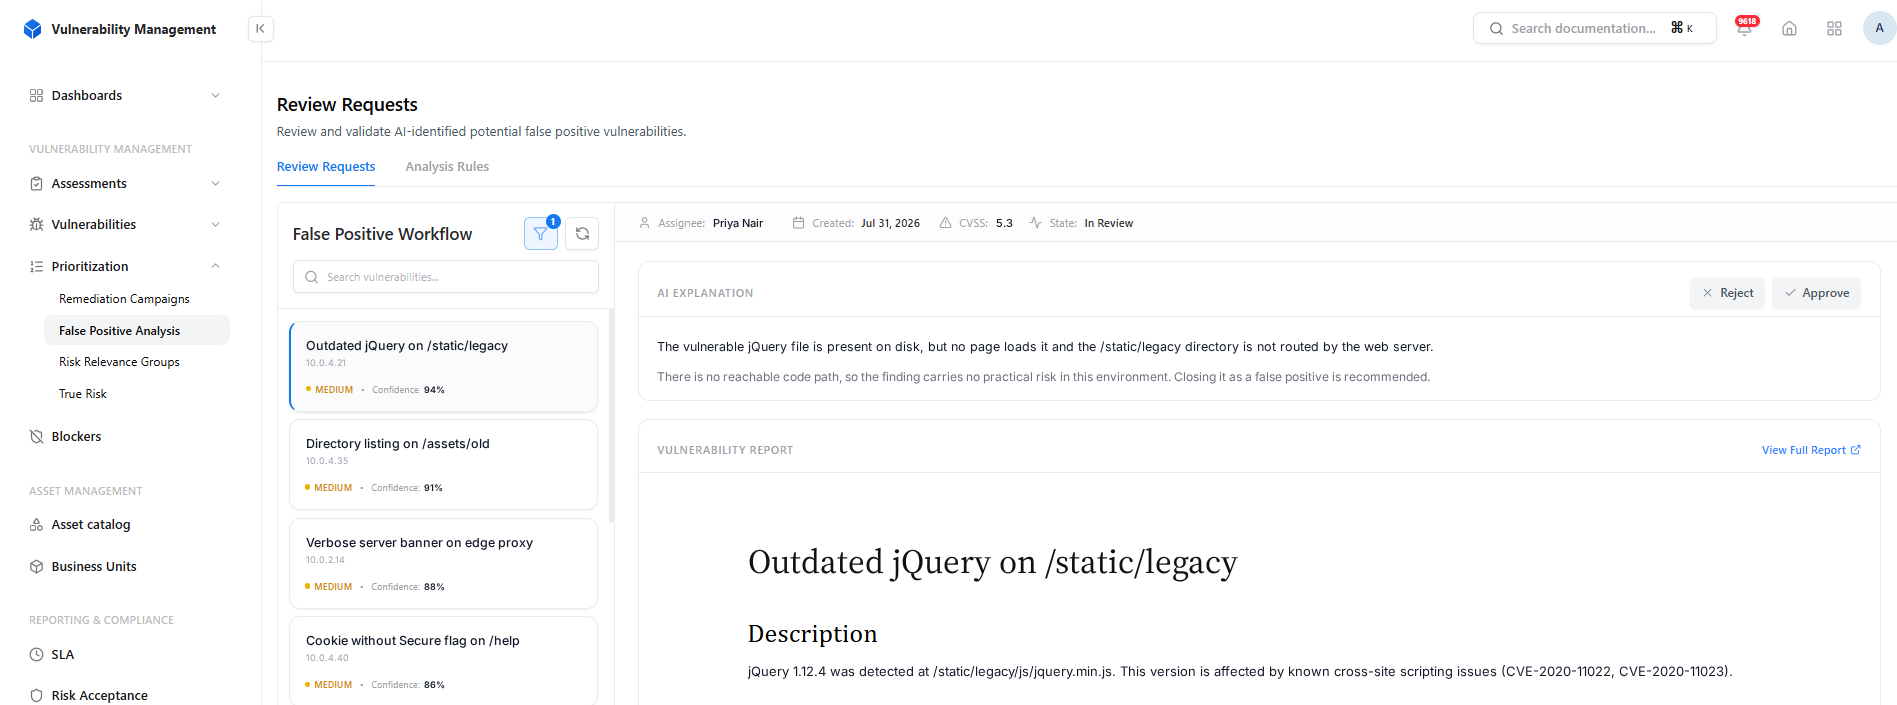Click the Asset catalog sidebar icon
The image size is (1897, 705).
click(37, 525)
